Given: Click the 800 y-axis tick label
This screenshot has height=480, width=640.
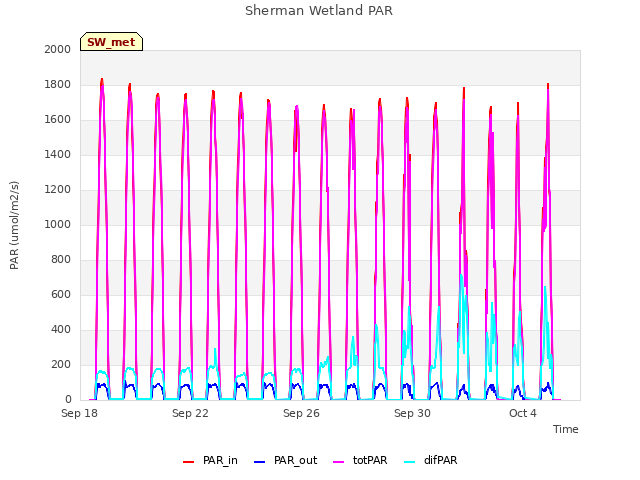Looking at the screenshot, I should tap(61, 260).
